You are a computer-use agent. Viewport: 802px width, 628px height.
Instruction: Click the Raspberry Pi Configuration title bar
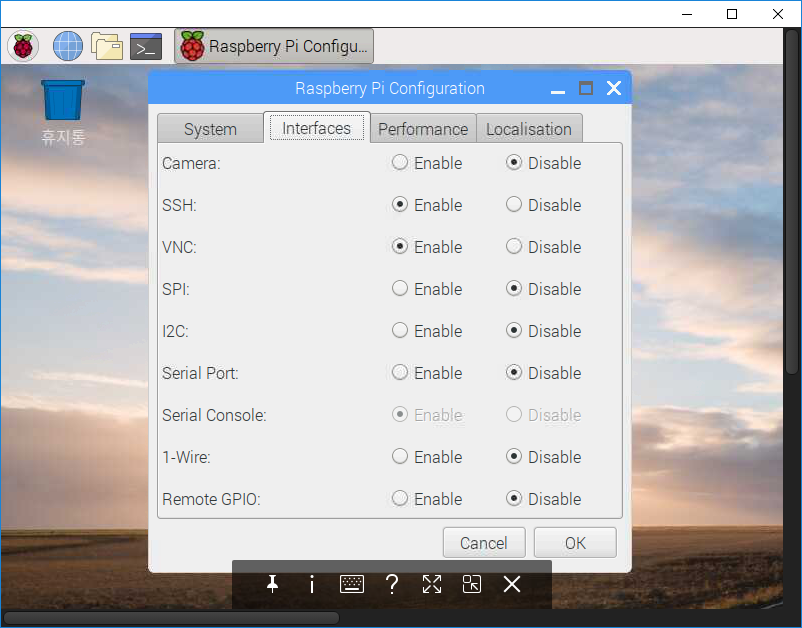click(390, 88)
